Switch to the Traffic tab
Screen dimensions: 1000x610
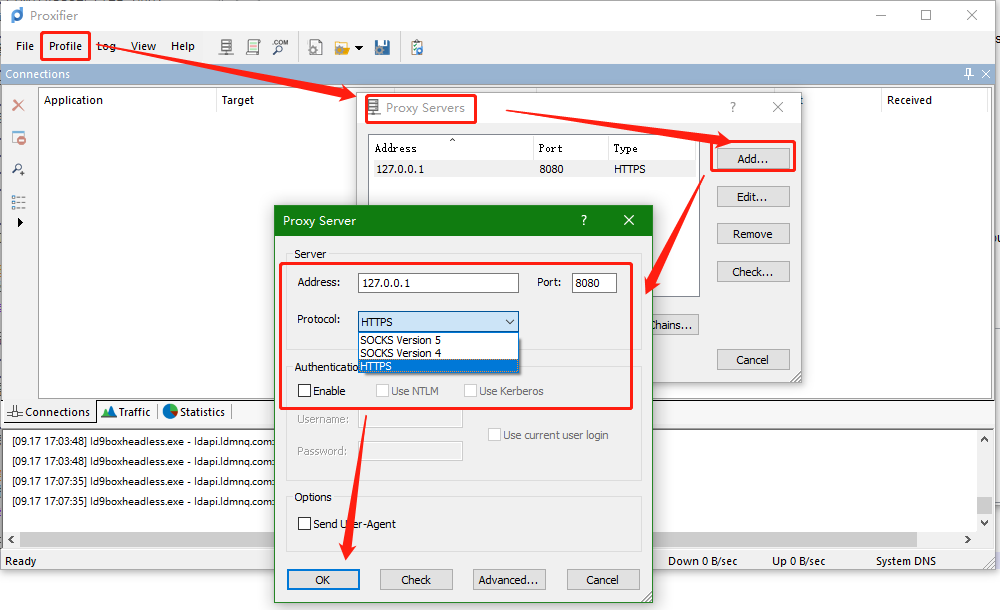pos(127,412)
